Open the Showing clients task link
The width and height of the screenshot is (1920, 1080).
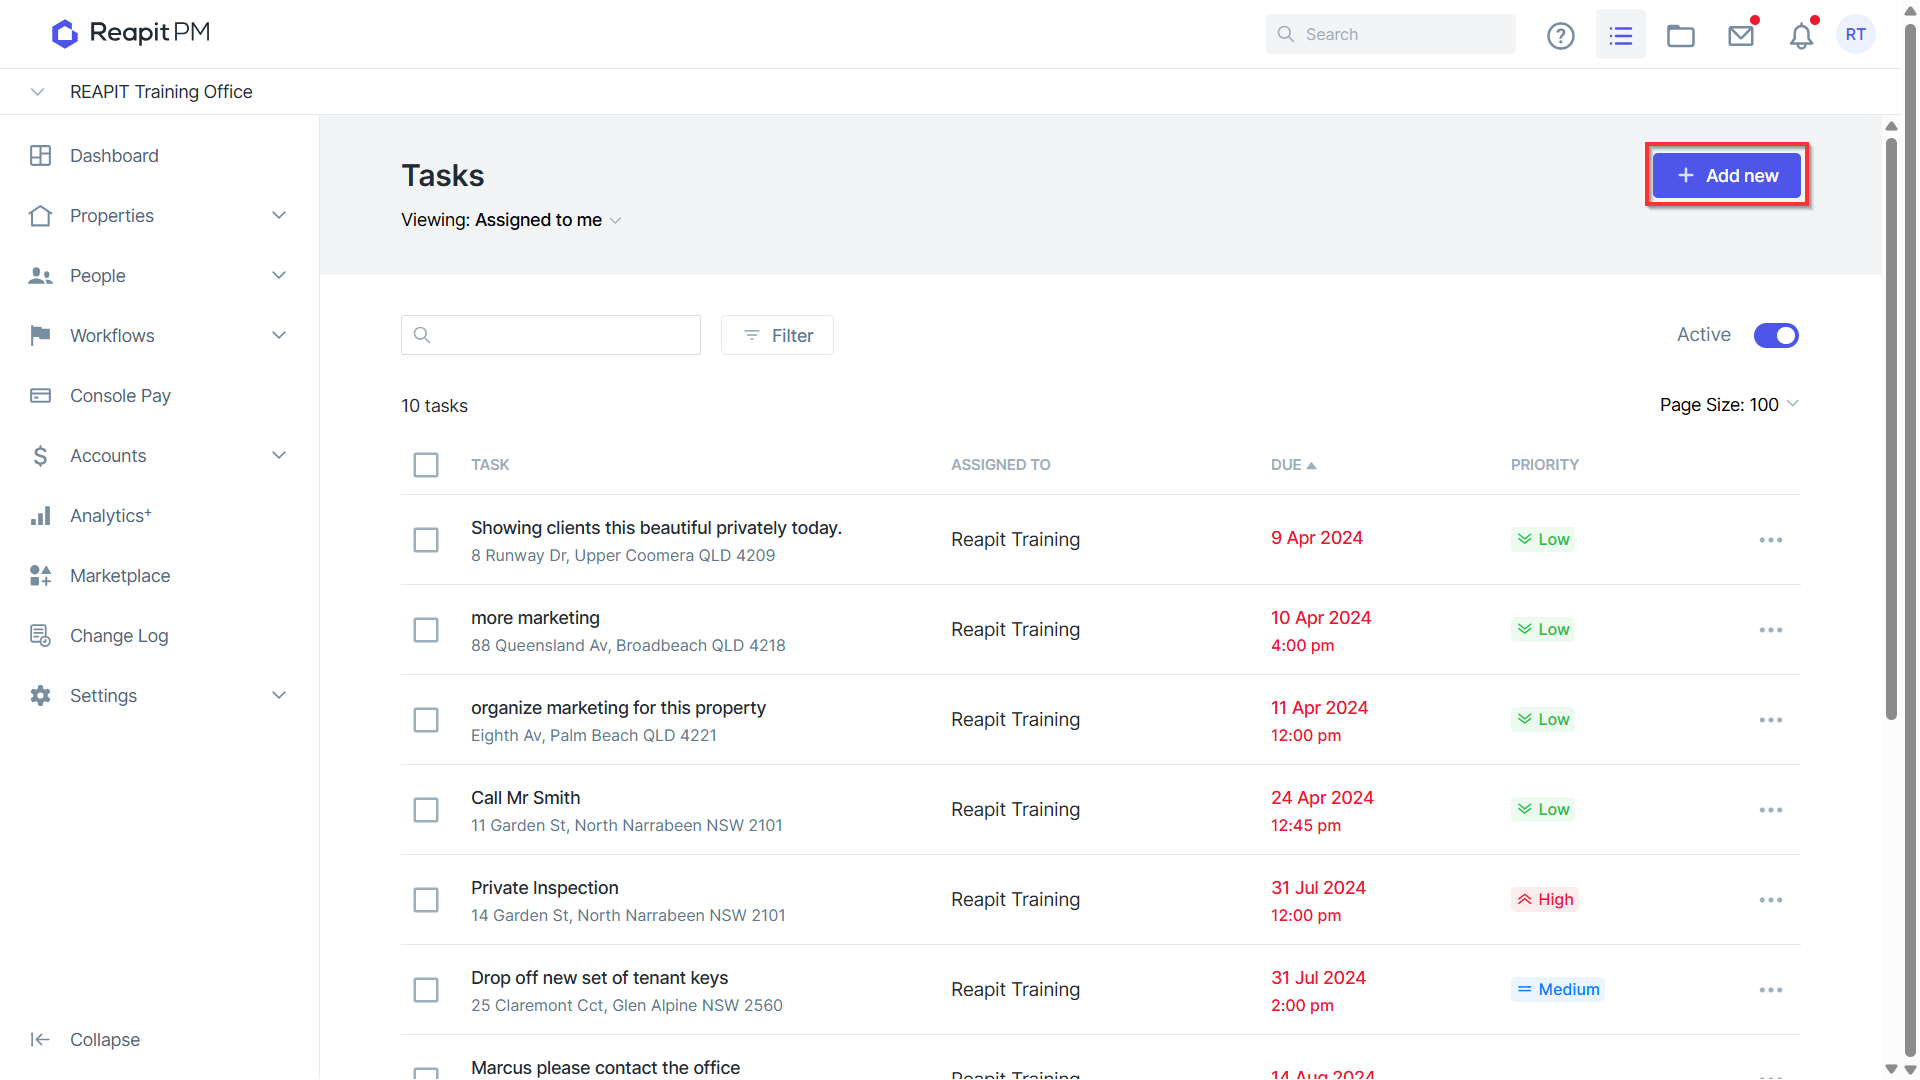656,528
